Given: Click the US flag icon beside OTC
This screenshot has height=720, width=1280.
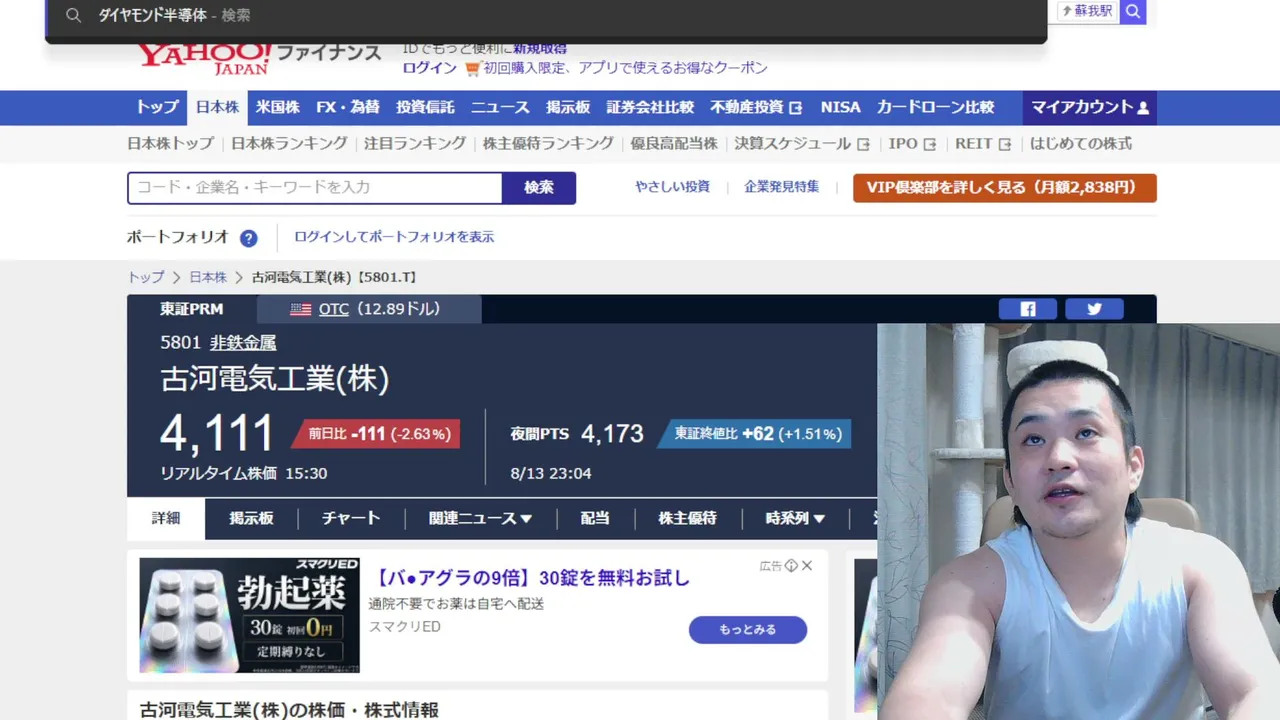Looking at the screenshot, I should click(300, 309).
